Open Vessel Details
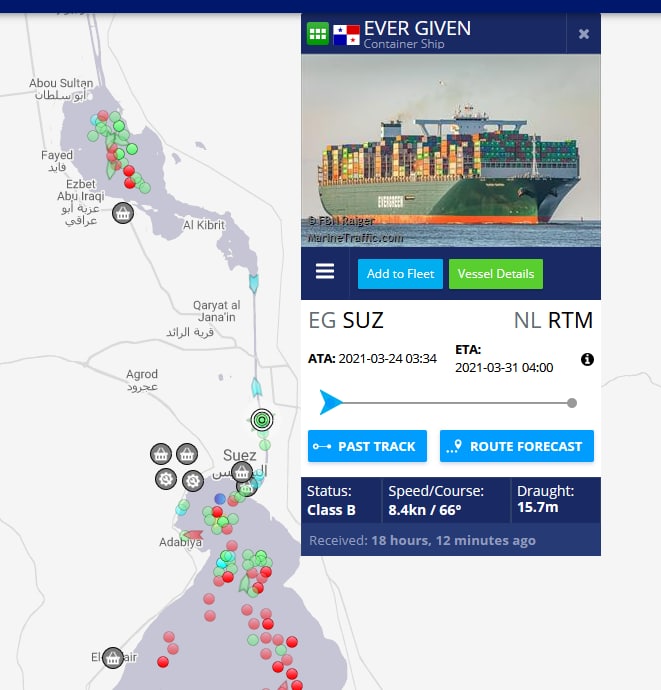Screen dimensions: 661x690 496,274
